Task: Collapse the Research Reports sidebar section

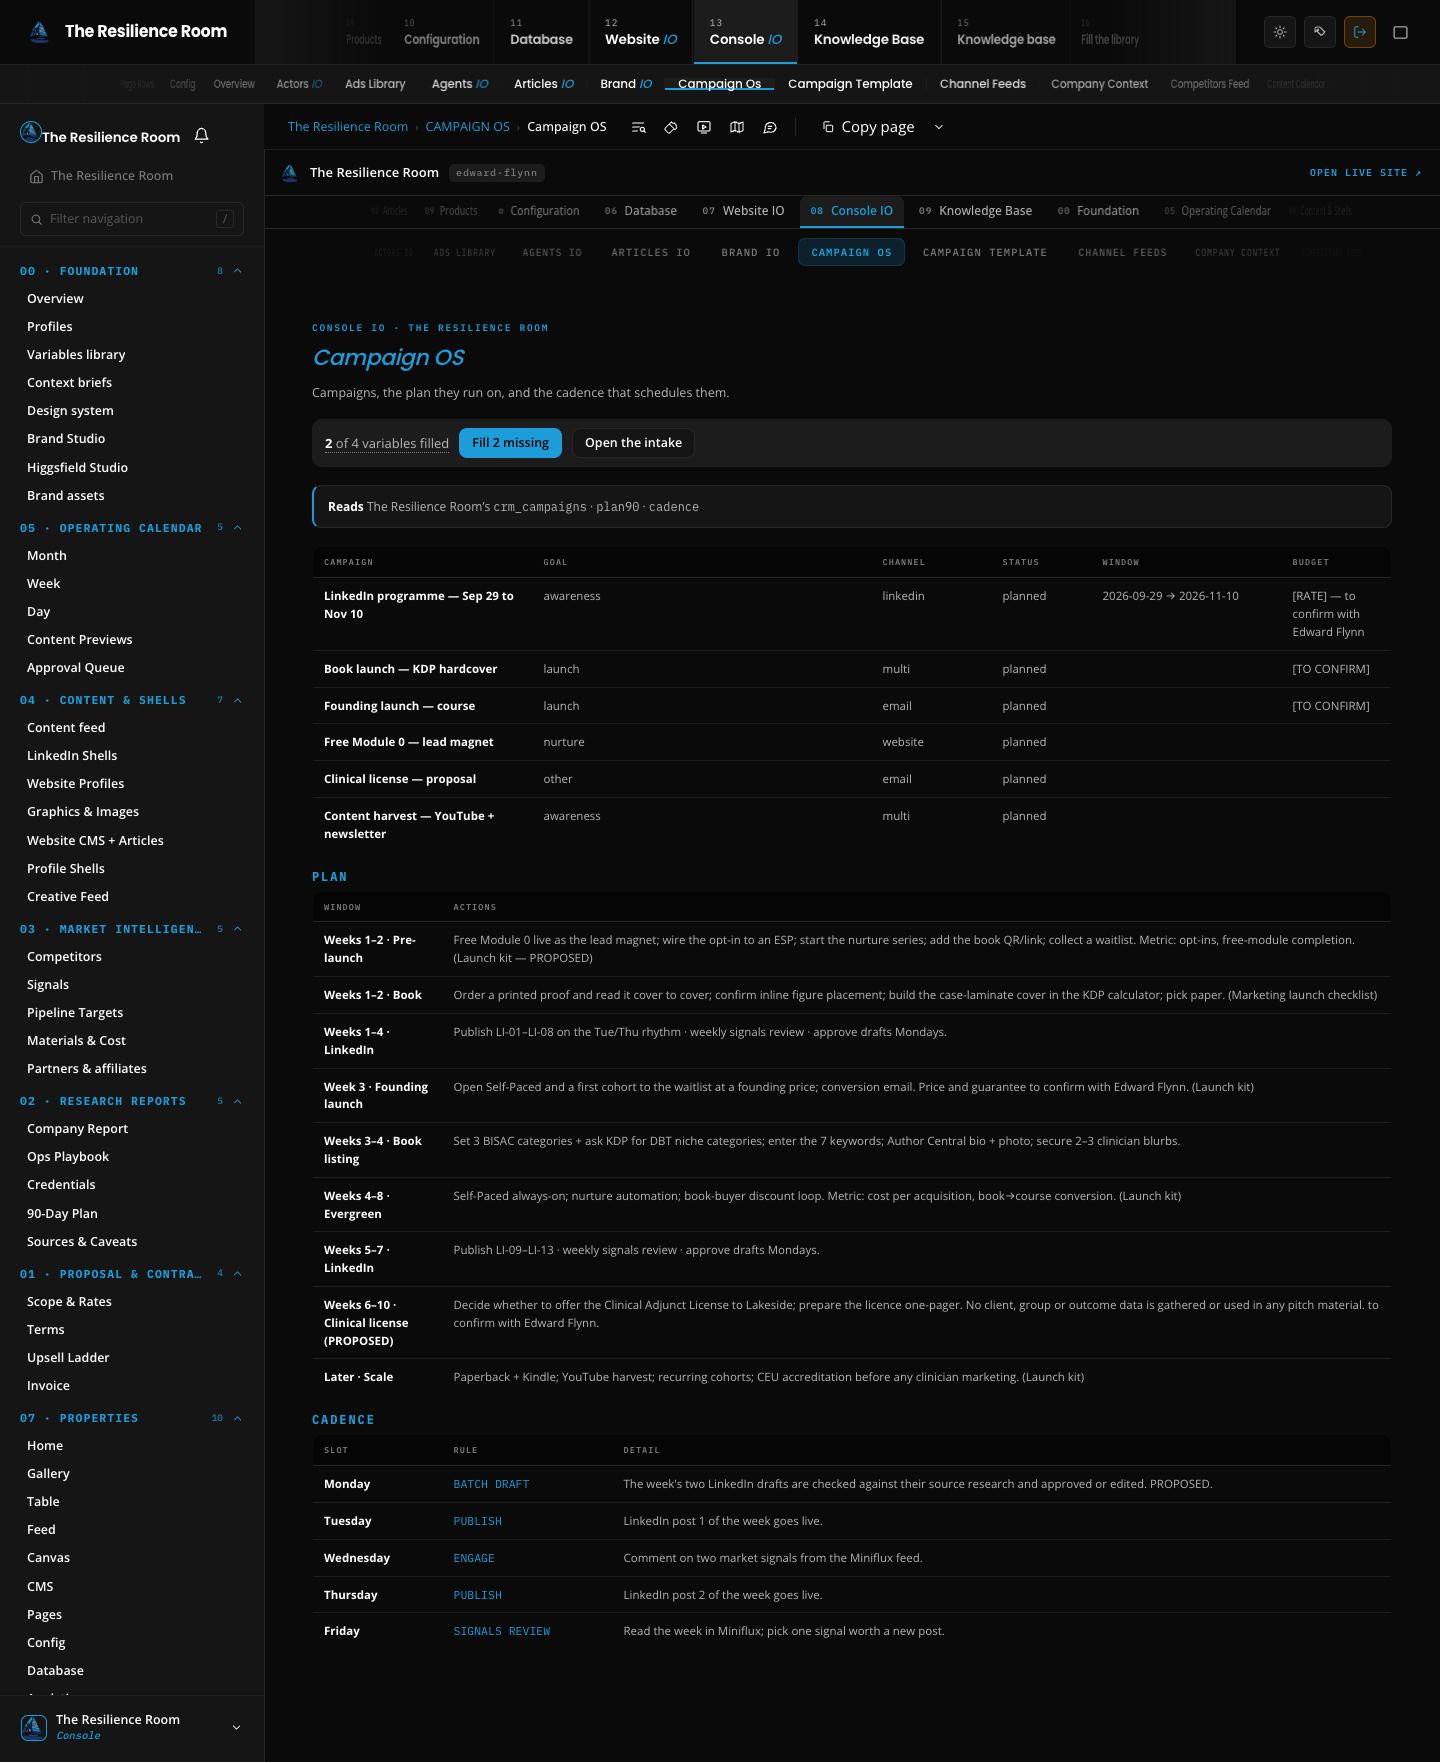Action: [x=238, y=1101]
